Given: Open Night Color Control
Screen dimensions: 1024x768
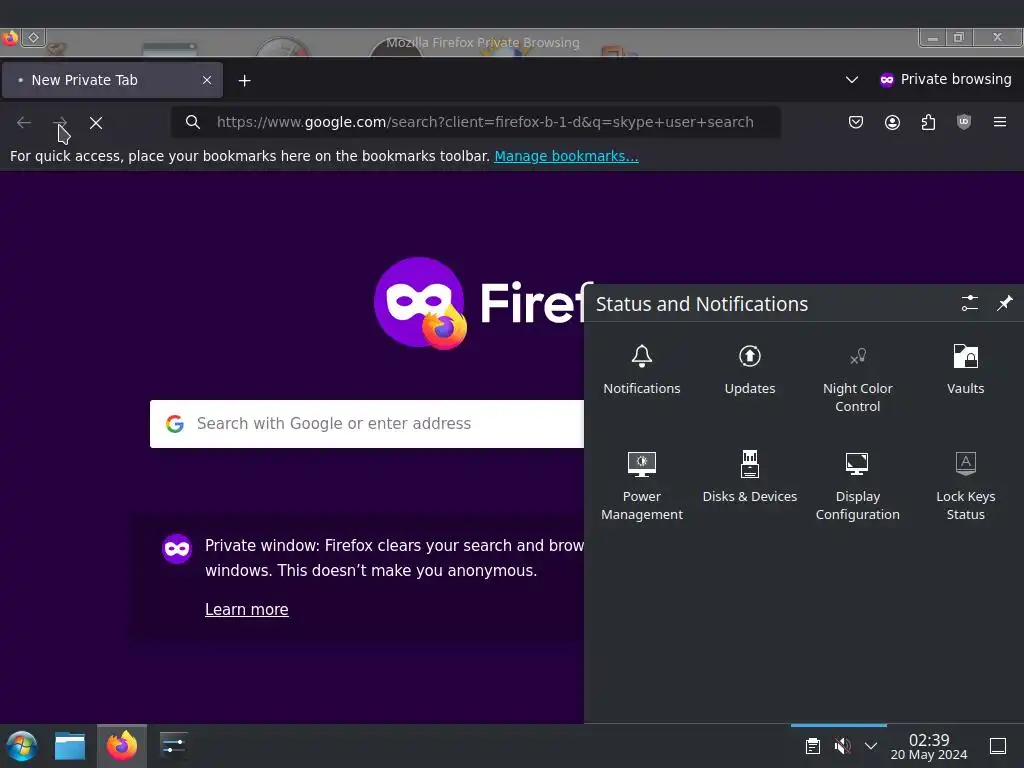Looking at the screenshot, I should tap(857, 379).
